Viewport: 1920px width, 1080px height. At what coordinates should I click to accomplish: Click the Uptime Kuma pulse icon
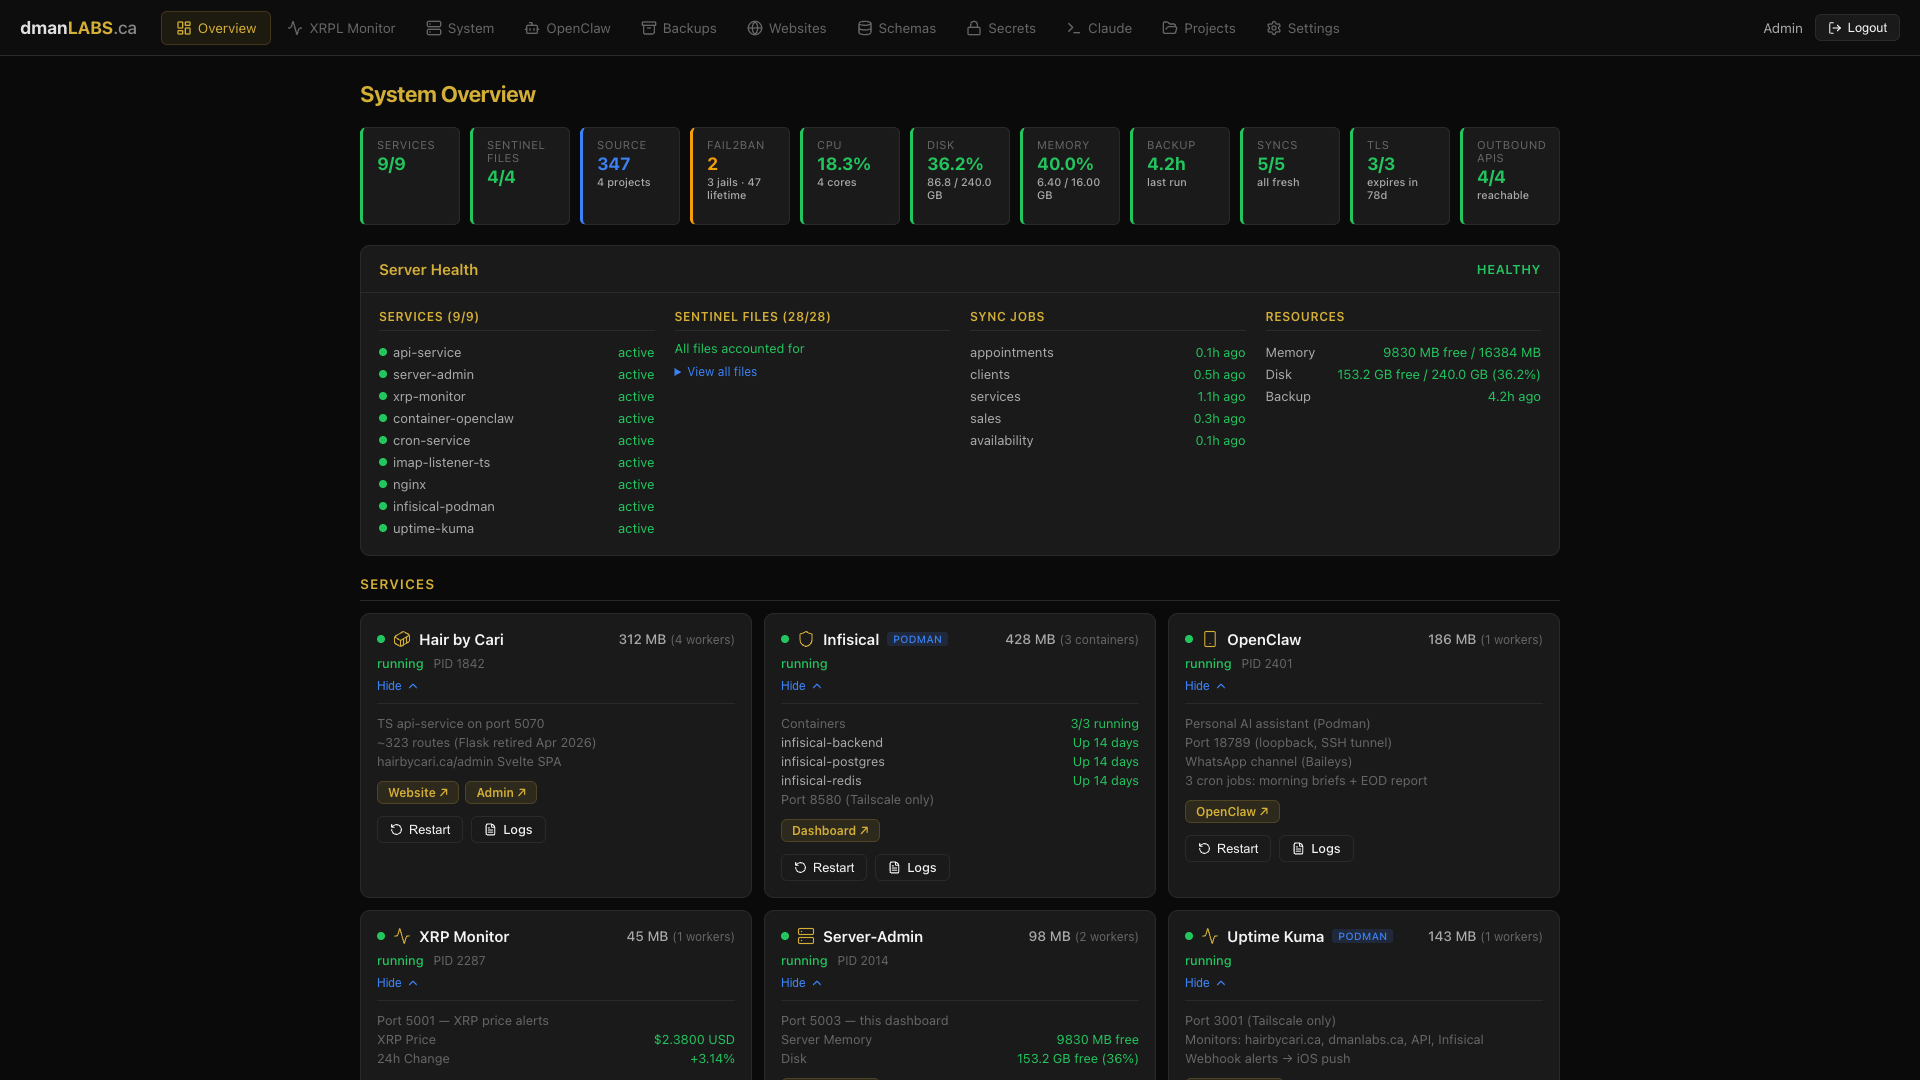pyautogui.click(x=1210, y=936)
